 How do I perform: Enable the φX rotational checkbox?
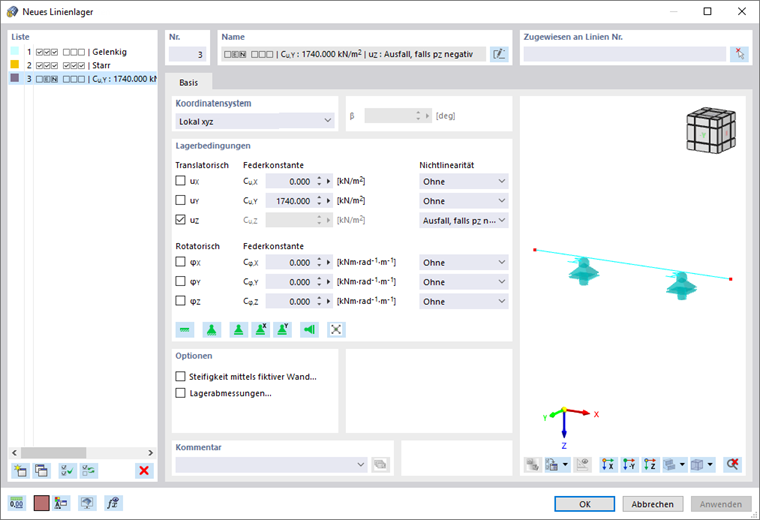point(180,262)
